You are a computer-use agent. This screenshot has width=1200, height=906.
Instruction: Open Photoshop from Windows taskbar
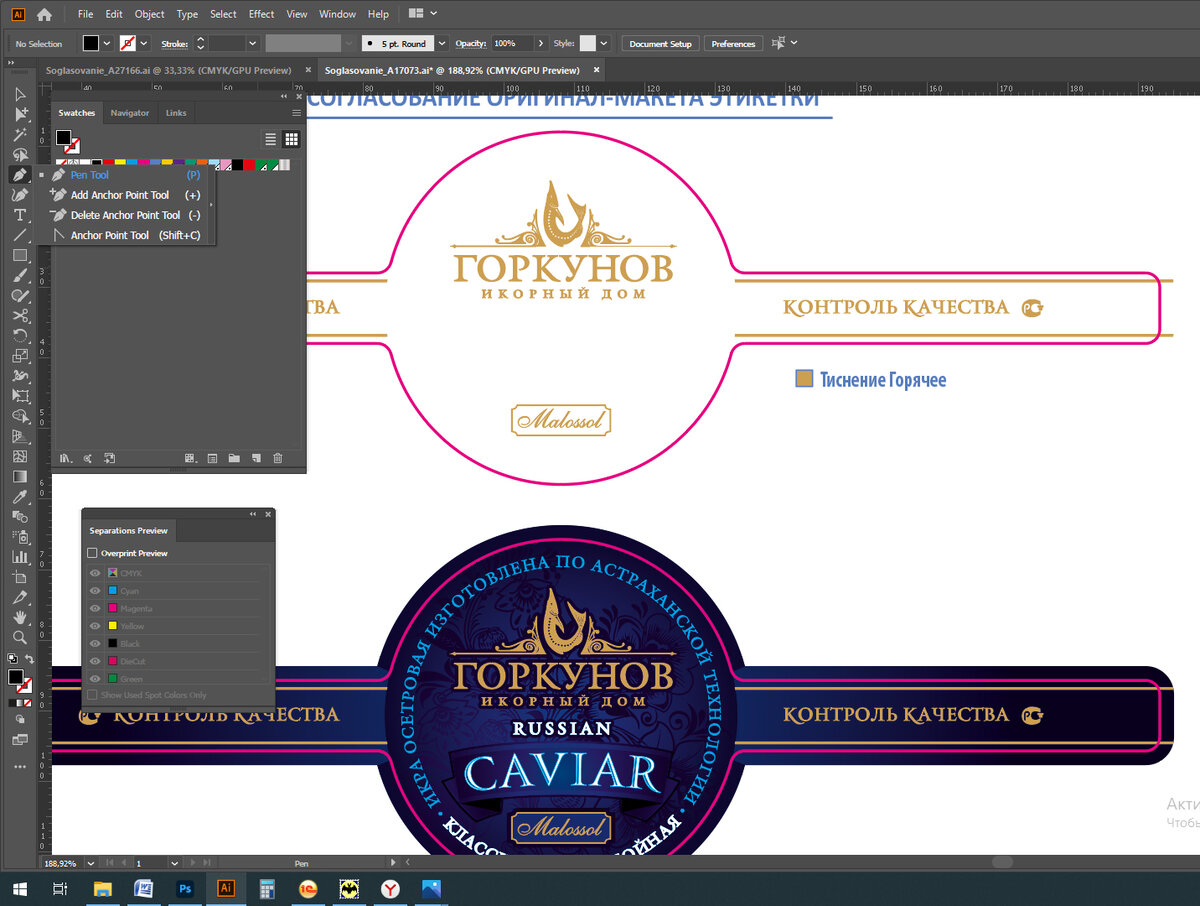tap(185, 888)
